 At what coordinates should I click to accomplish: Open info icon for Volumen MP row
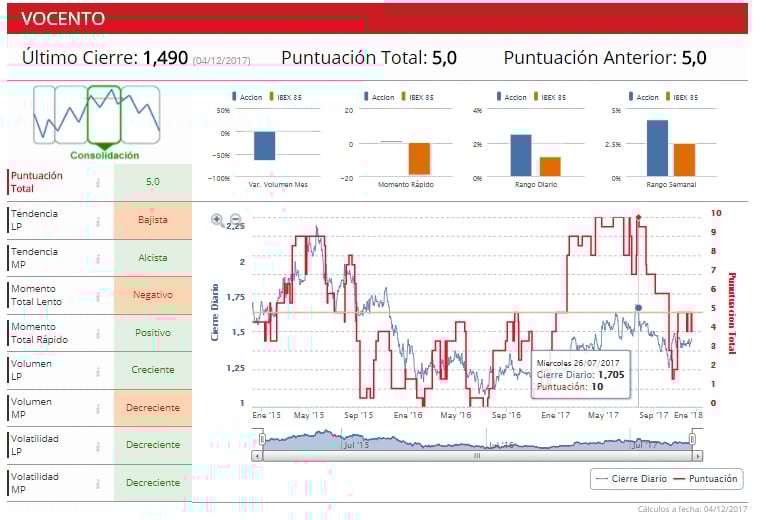(x=98, y=409)
